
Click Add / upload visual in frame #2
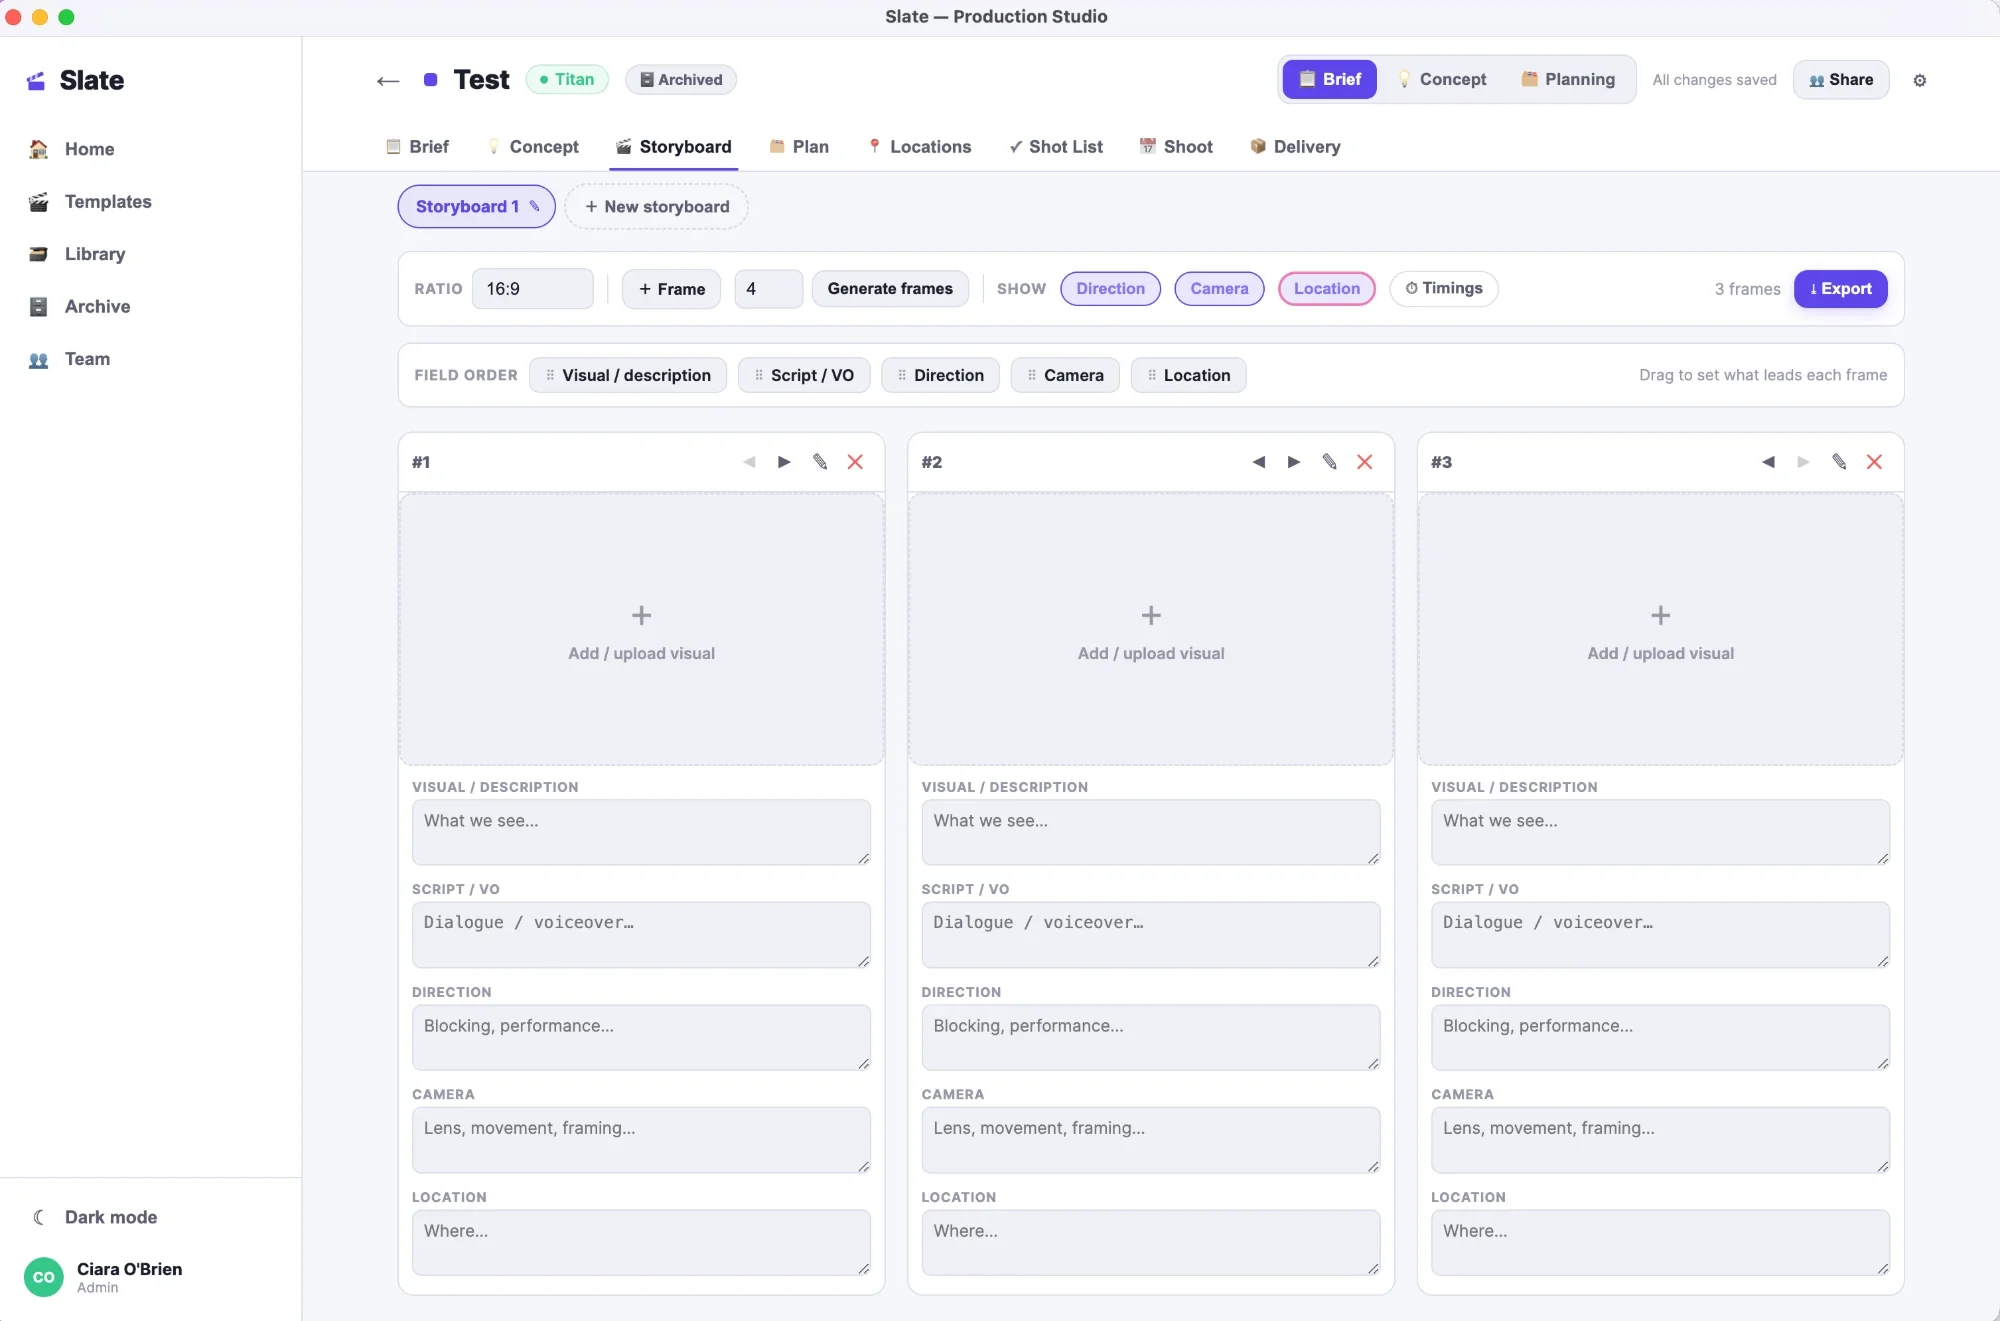pyautogui.click(x=1150, y=630)
